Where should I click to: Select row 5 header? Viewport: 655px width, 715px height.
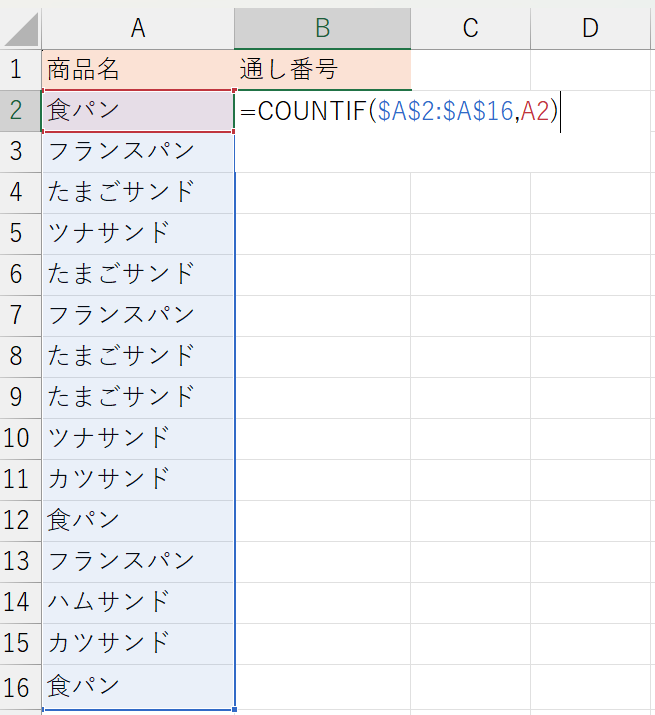tap(21, 234)
